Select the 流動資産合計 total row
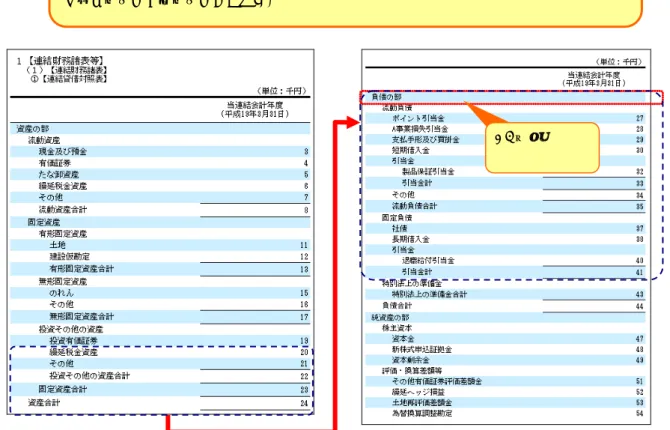670x430 pixels. 160,209
